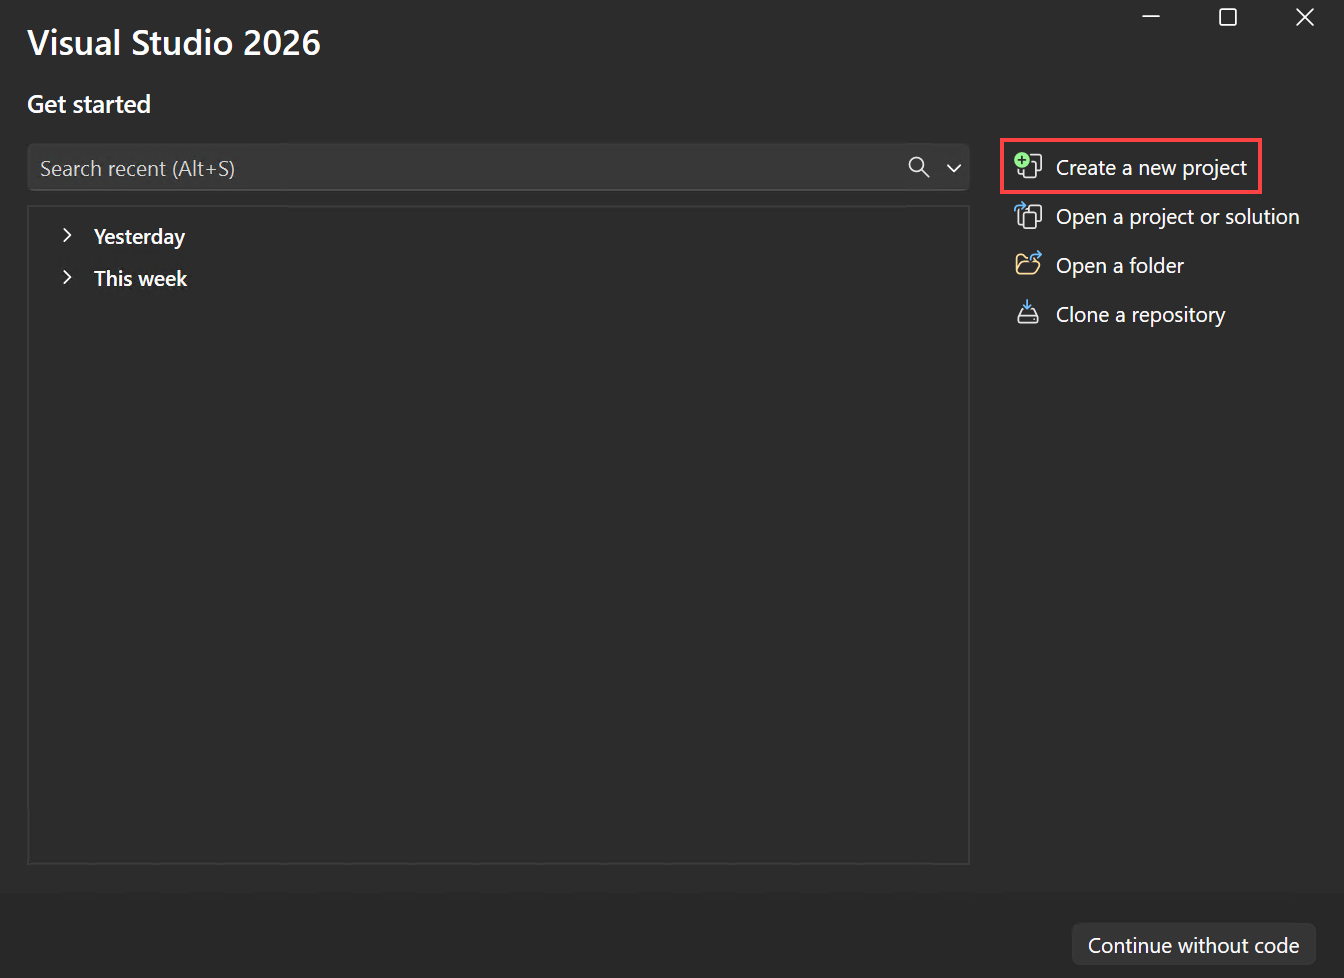The width and height of the screenshot is (1344, 978).
Task: Click the magnifying glass search icon
Action: pyautogui.click(x=917, y=167)
